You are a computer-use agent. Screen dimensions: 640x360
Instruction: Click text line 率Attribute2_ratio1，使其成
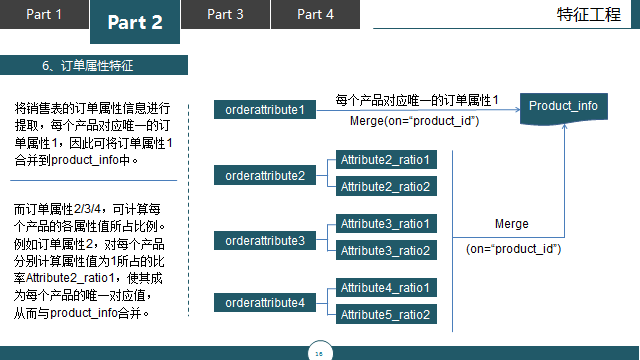88,278
